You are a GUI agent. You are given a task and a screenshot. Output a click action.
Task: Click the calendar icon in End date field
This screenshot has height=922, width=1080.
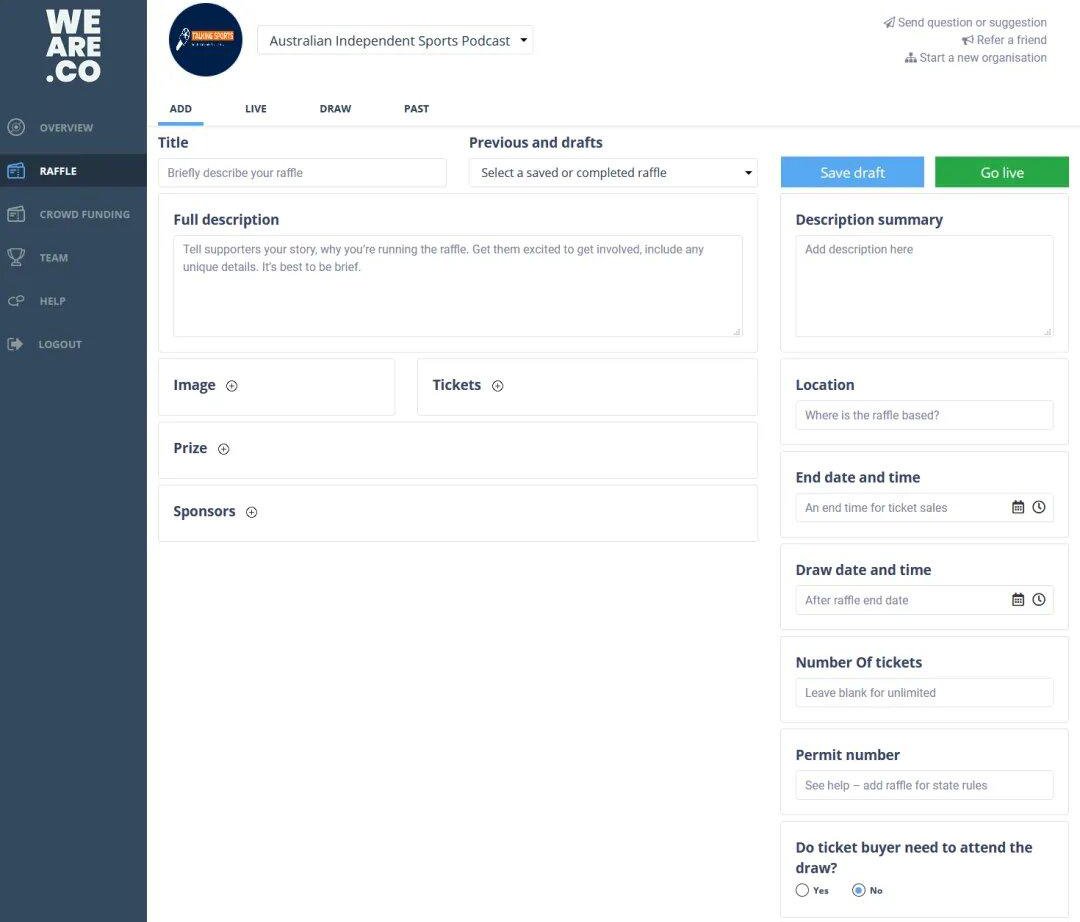point(1018,507)
